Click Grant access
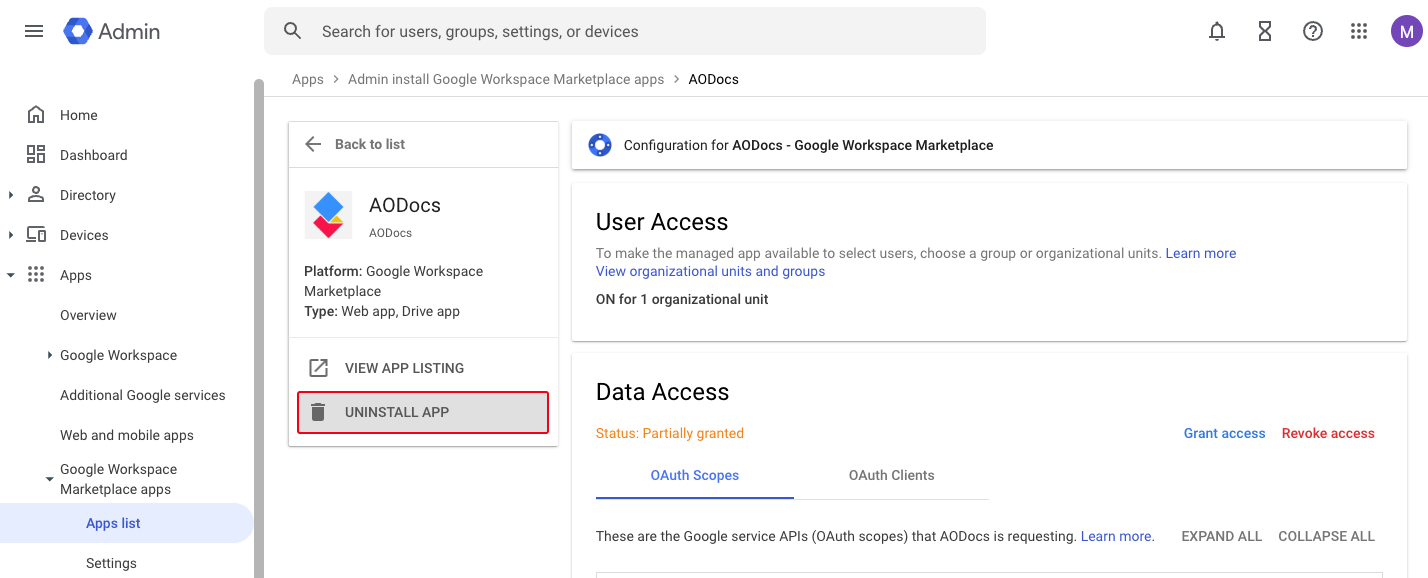 (x=1225, y=433)
